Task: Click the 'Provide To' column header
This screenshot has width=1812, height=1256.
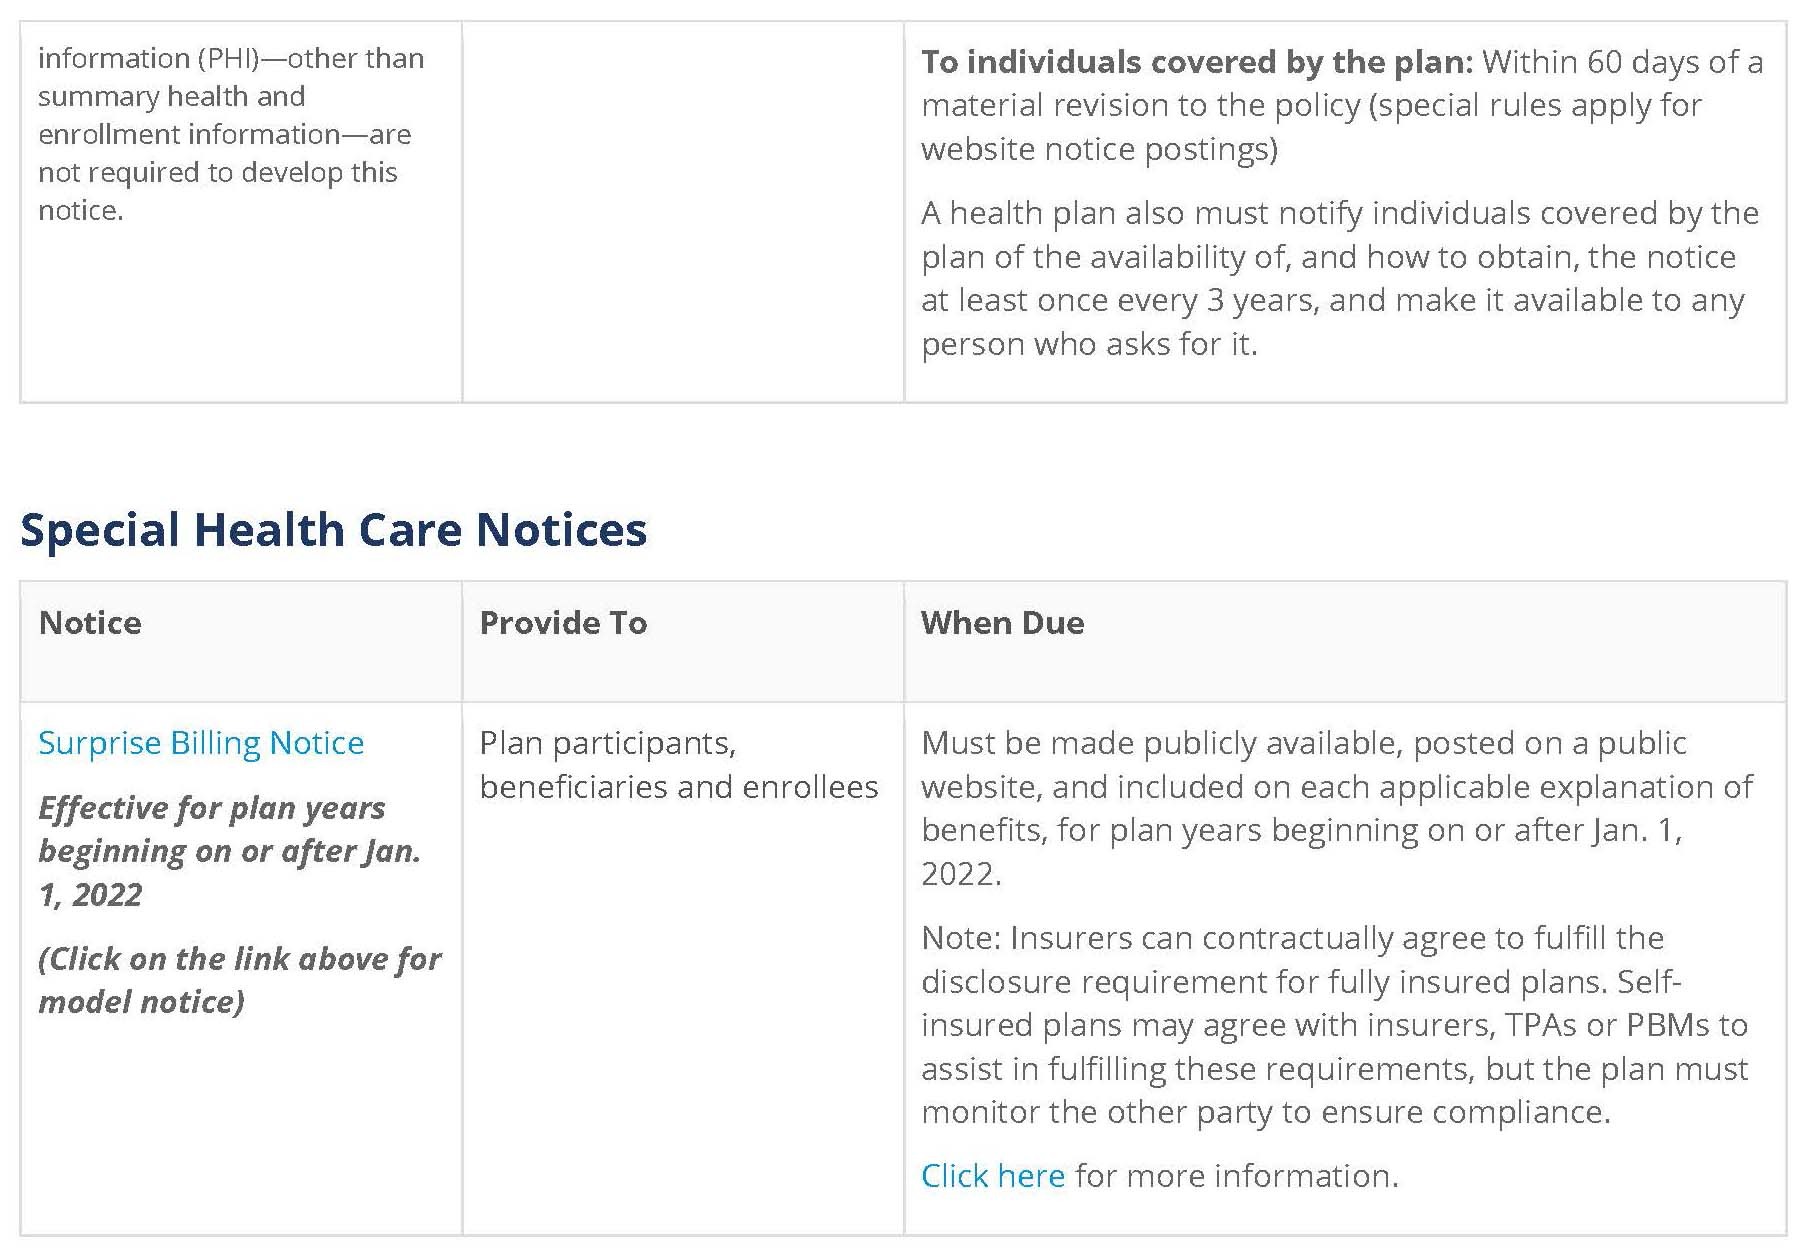Action: (563, 623)
